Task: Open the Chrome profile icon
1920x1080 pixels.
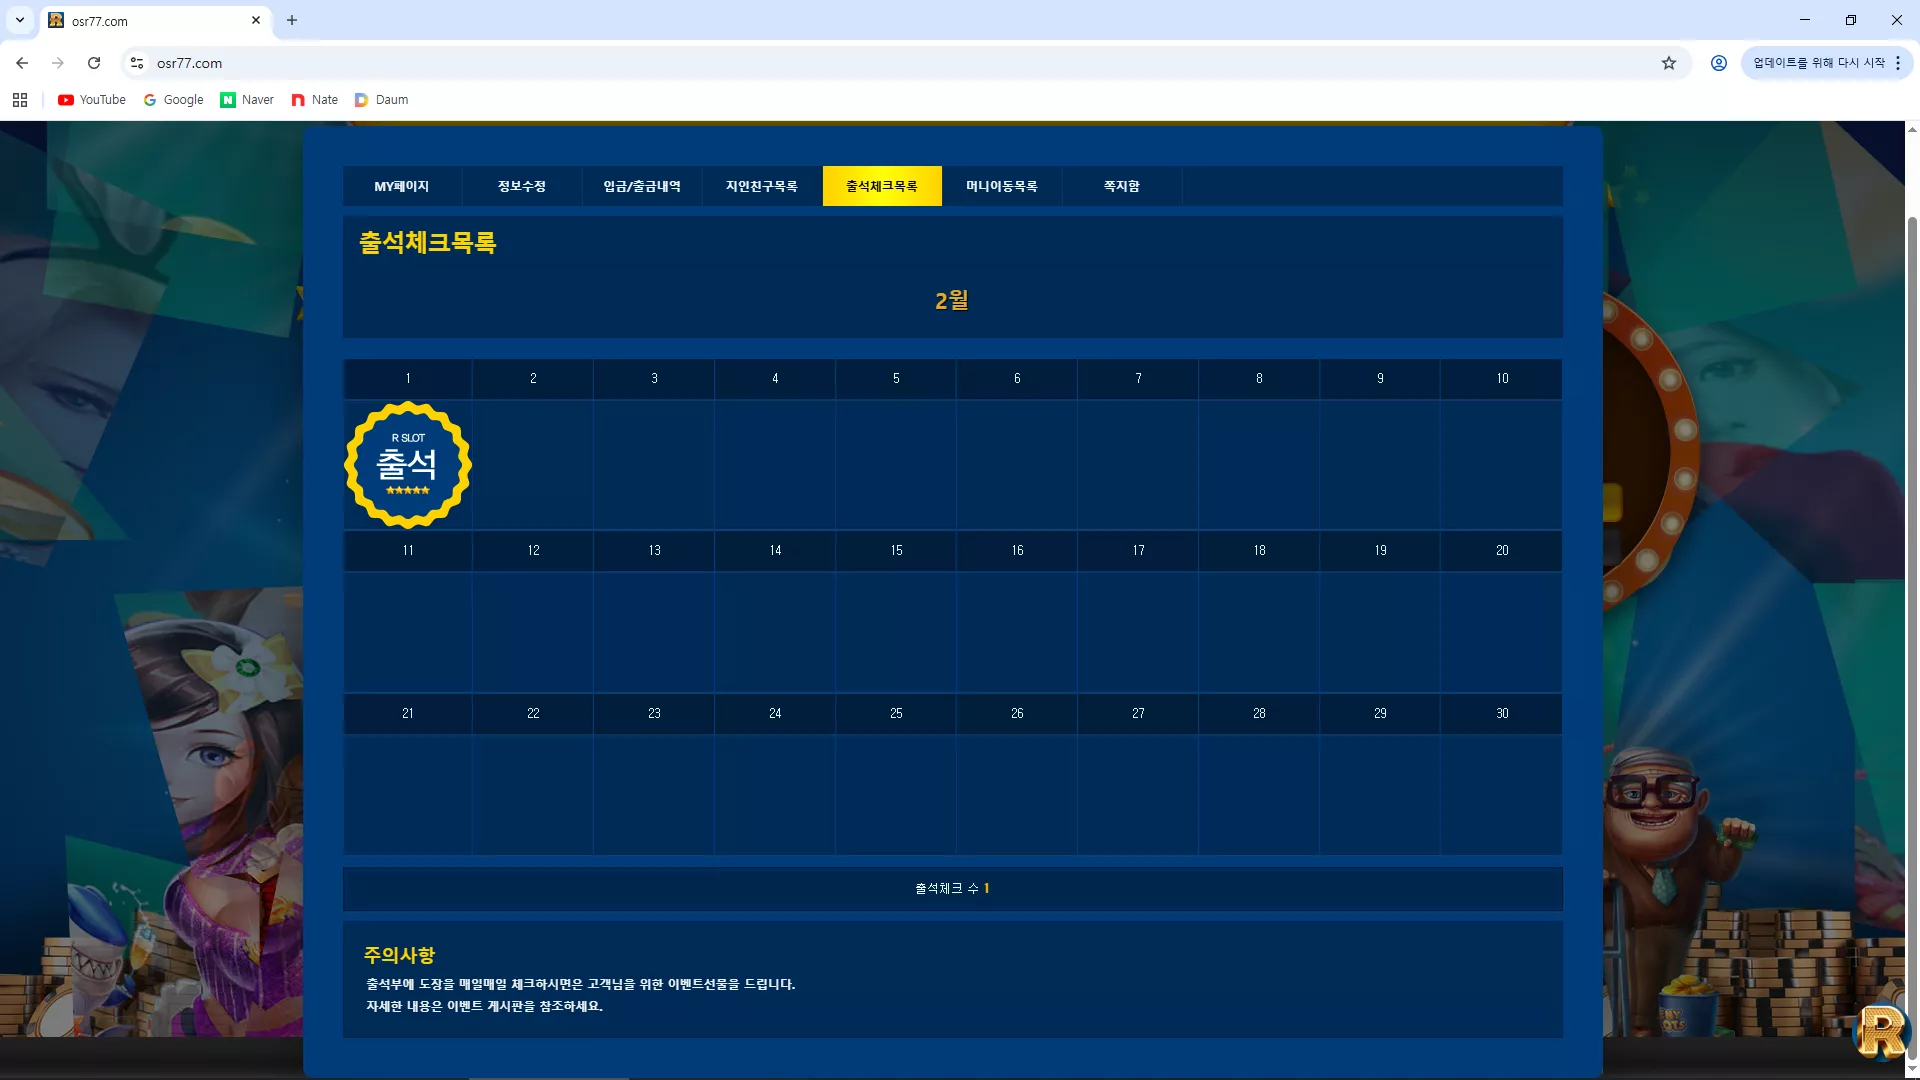Action: (x=1718, y=63)
